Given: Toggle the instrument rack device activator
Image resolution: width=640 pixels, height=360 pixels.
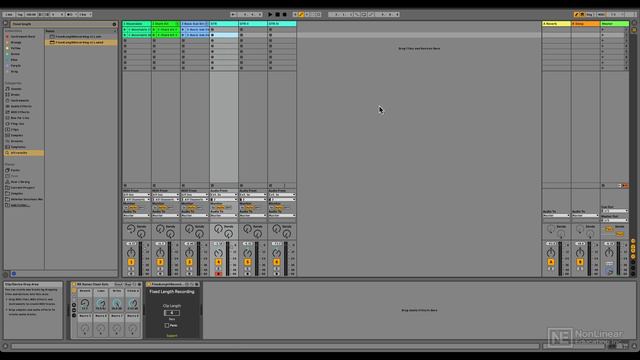Looking at the screenshot, I should (74, 284).
